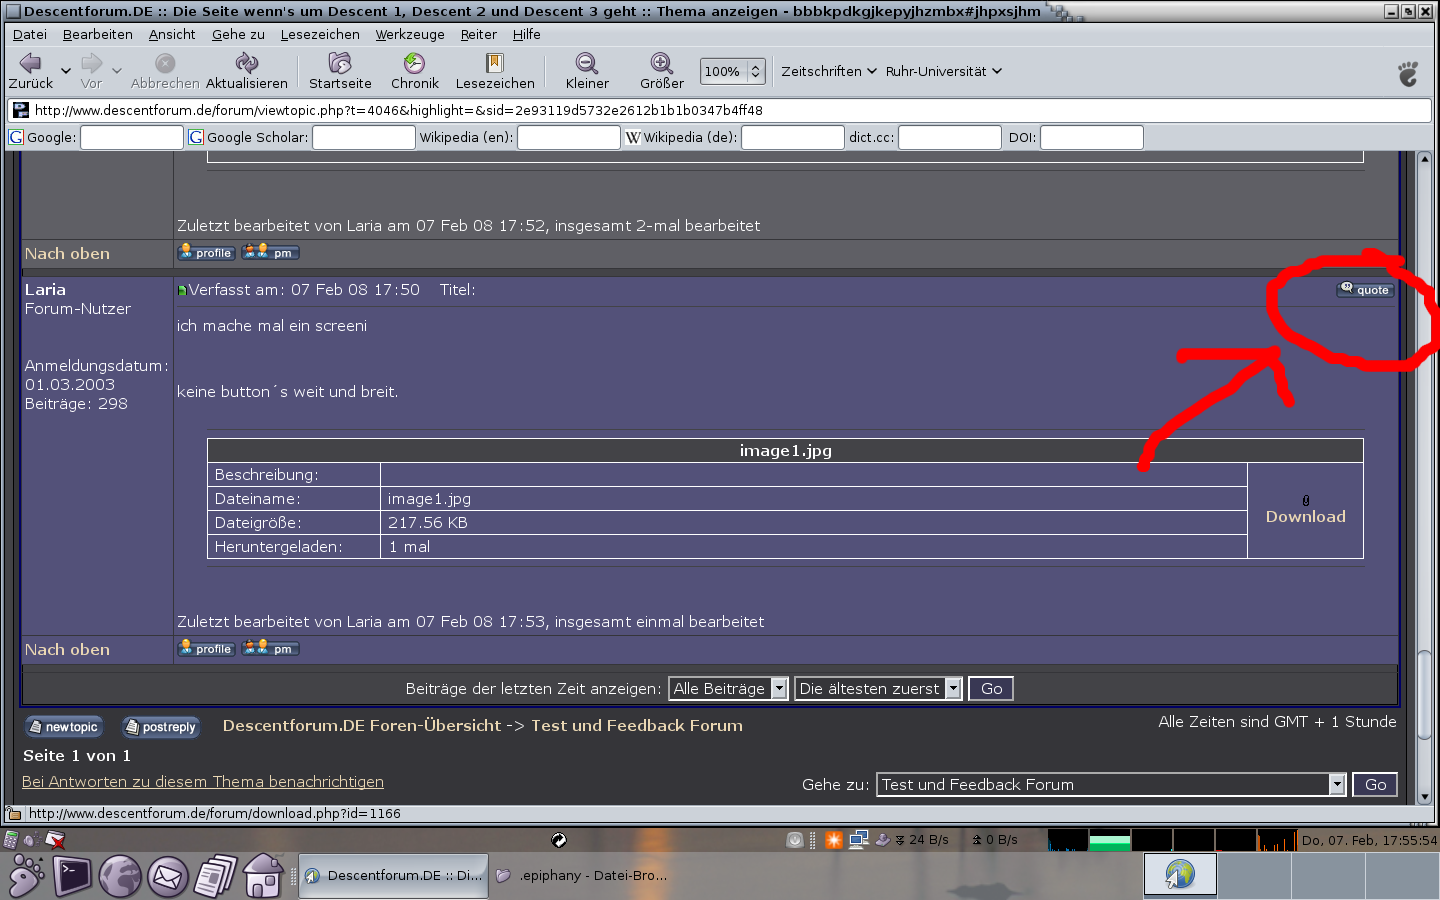The image size is (1440, 900).
Task: Click the notify on replies link
Action: pyautogui.click(x=203, y=782)
